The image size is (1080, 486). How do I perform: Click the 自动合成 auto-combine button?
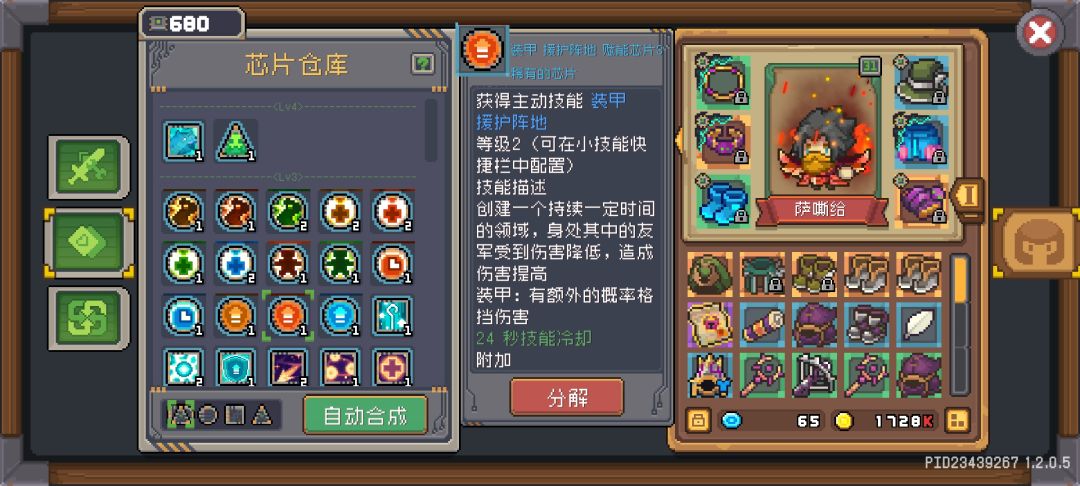[365, 415]
